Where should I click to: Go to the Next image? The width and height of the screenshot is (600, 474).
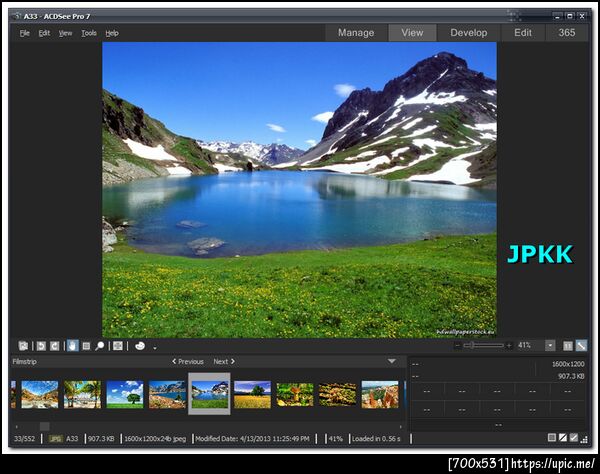(x=224, y=362)
